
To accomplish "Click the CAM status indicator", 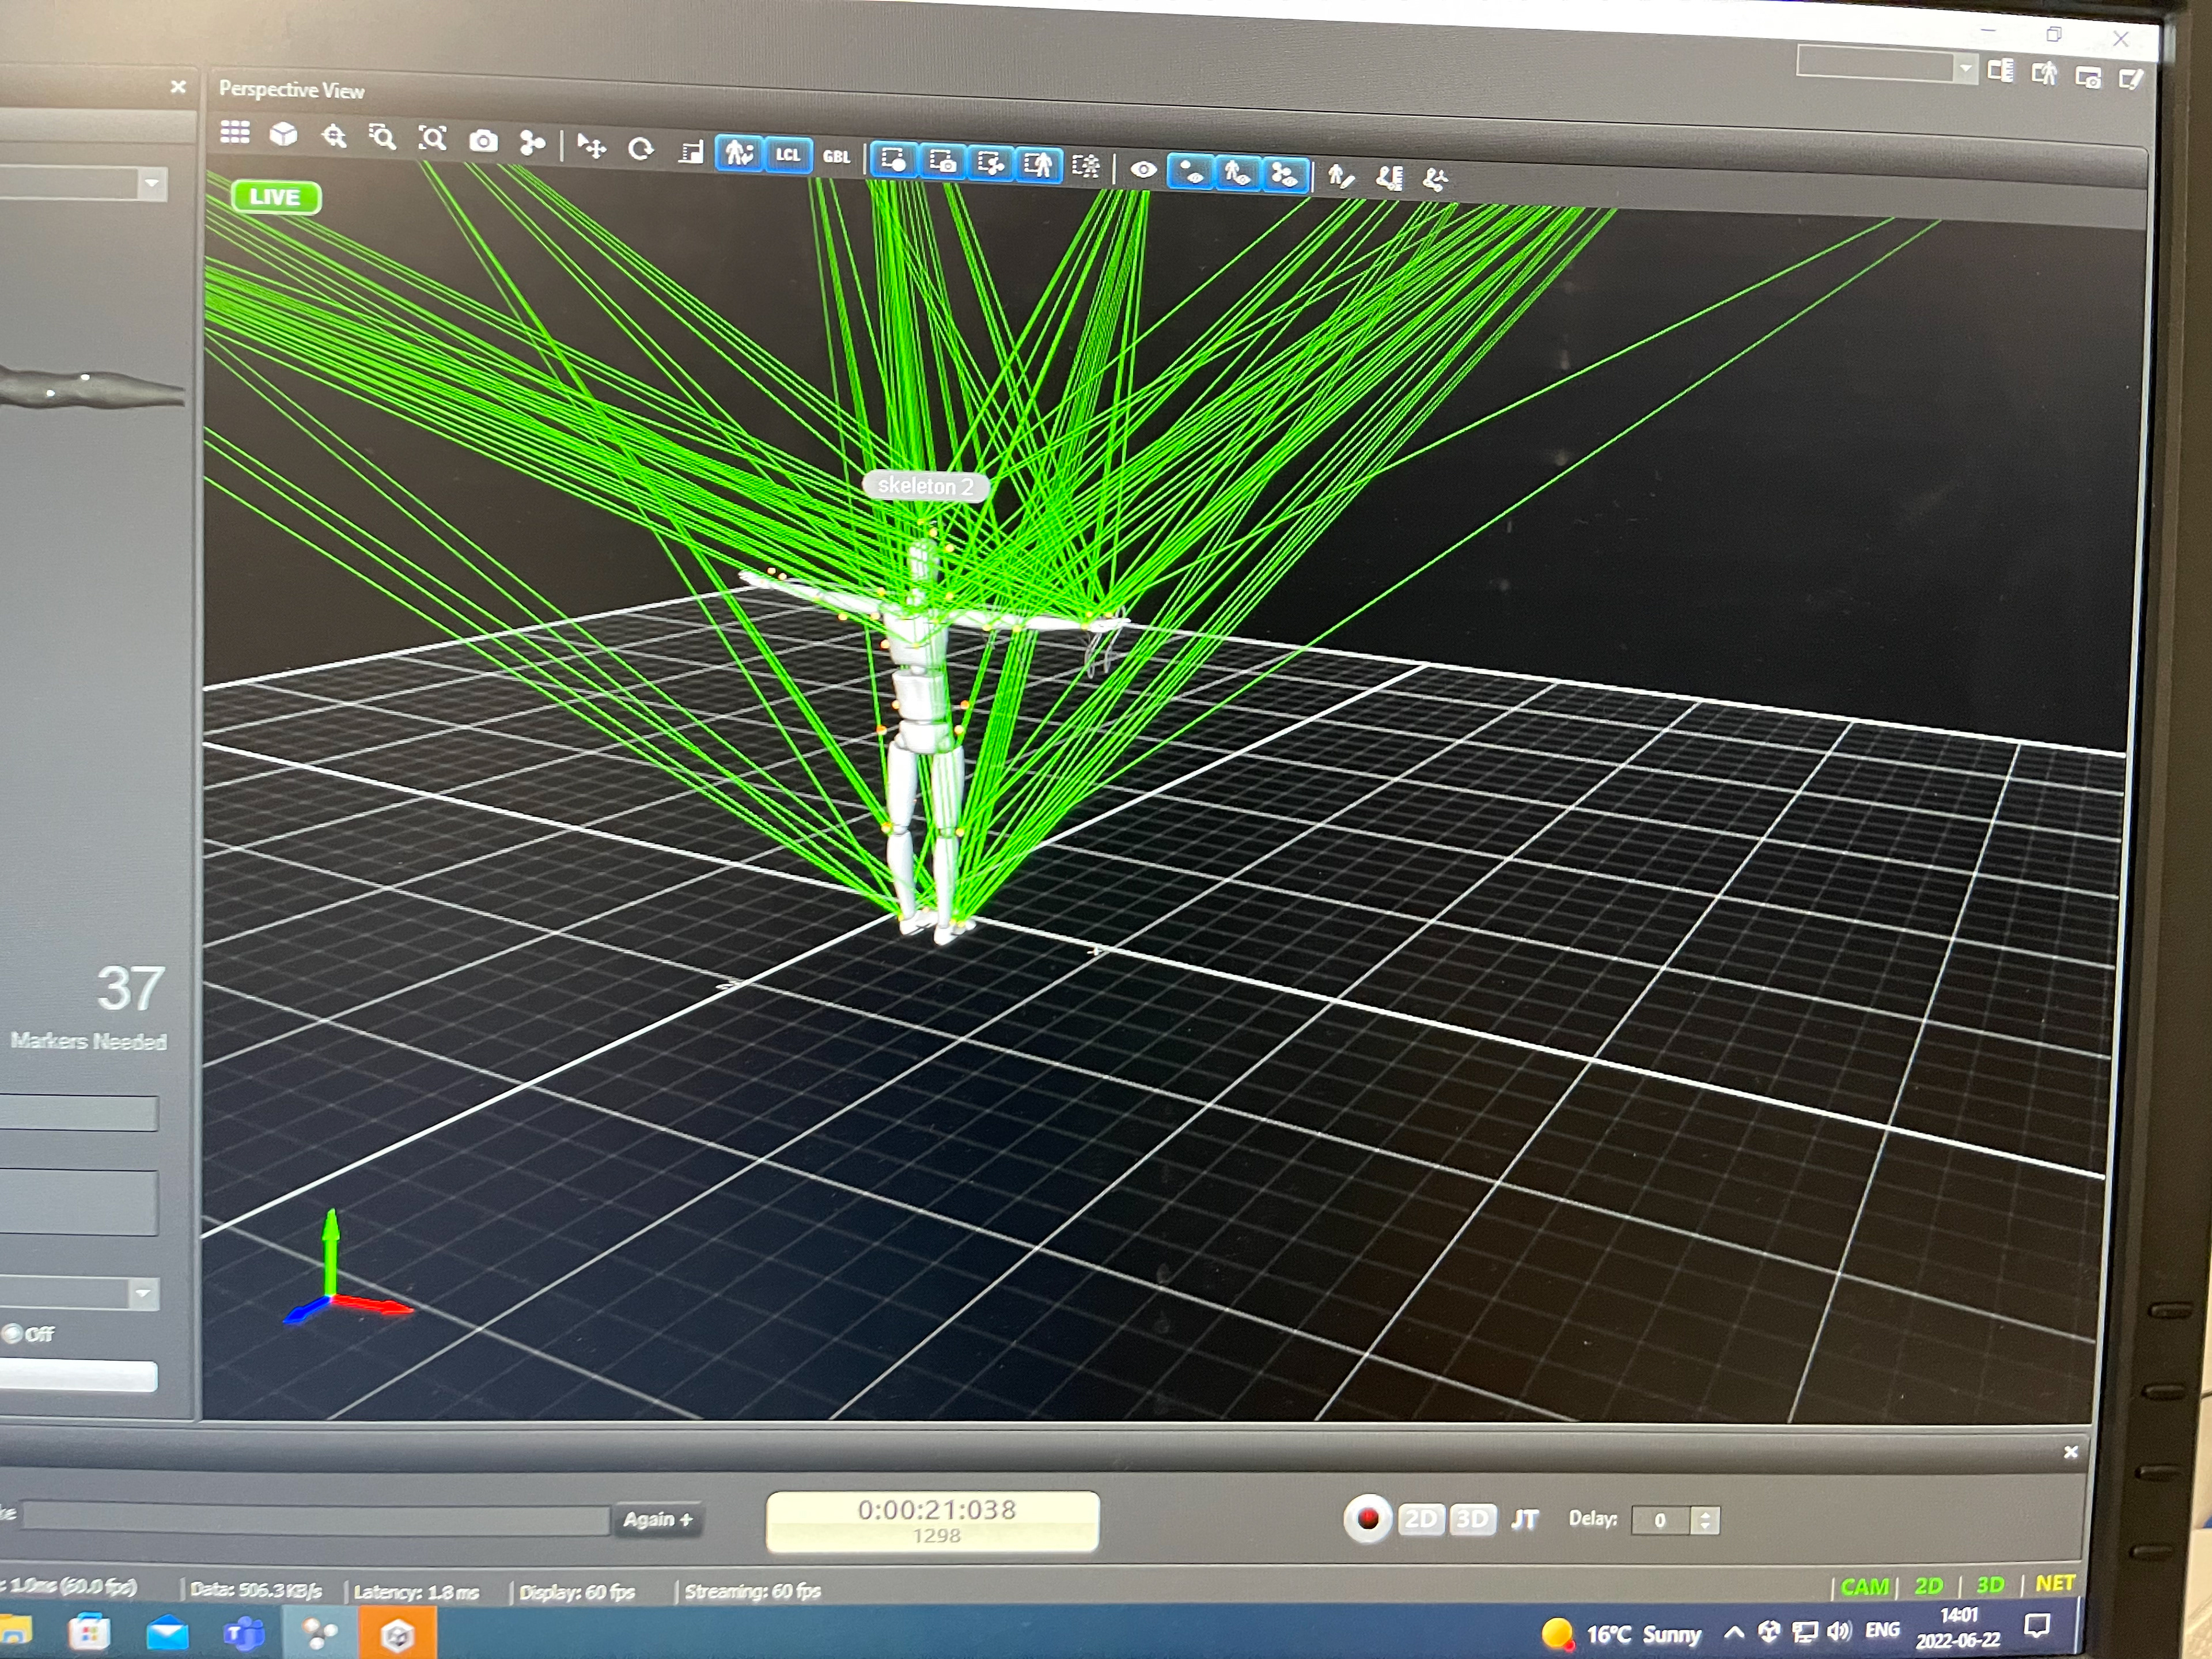I will 1865,1586.
